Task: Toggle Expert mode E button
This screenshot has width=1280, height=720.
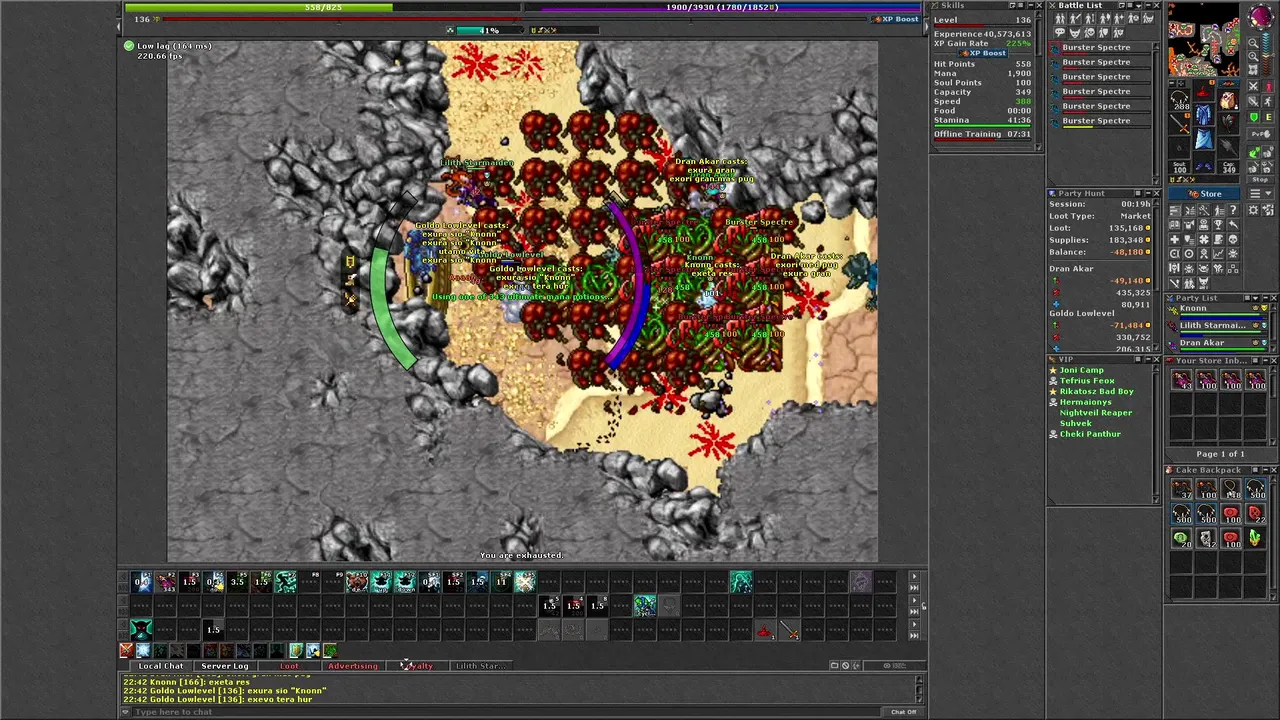Action: [1268, 116]
